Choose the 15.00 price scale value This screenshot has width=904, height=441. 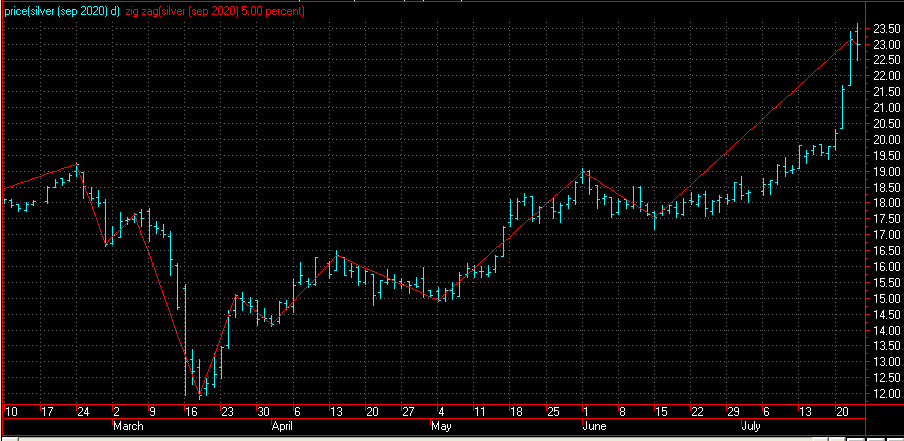point(885,299)
